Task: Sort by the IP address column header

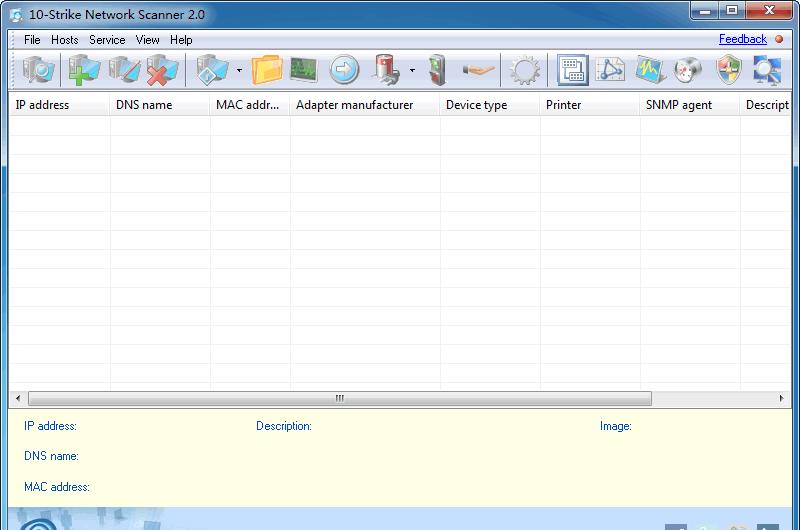Action: tap(59, 105)
